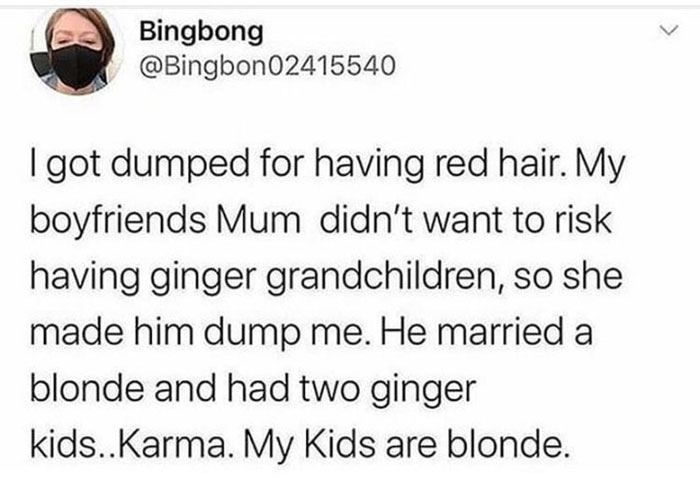The height and width of the screenshot is (483, 700).
Task: Click the words 'boyfriends Mum' in tweet
Action: pos(165,221)
